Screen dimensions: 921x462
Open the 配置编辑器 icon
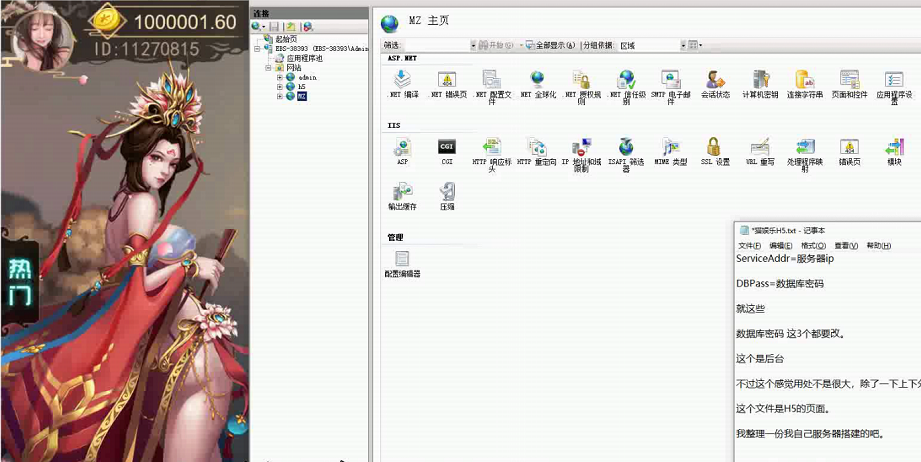click(x=402, y=260)
